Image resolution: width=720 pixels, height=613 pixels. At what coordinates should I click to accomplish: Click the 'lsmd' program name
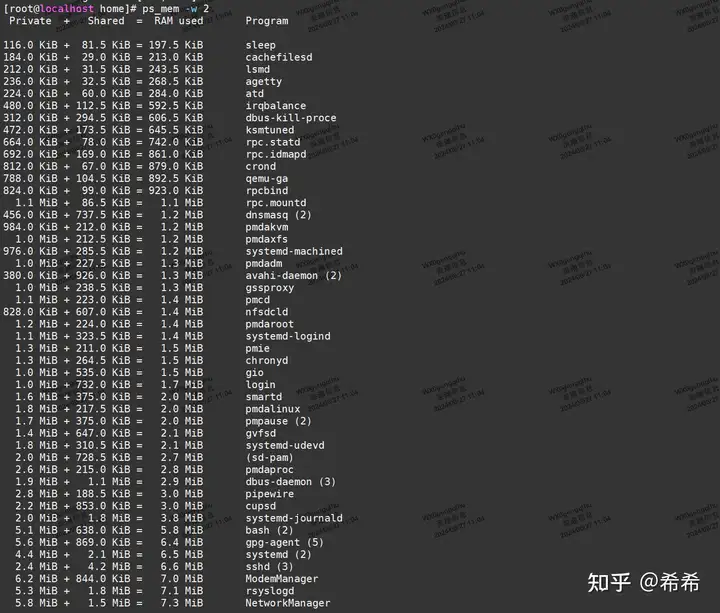(258, 69)
